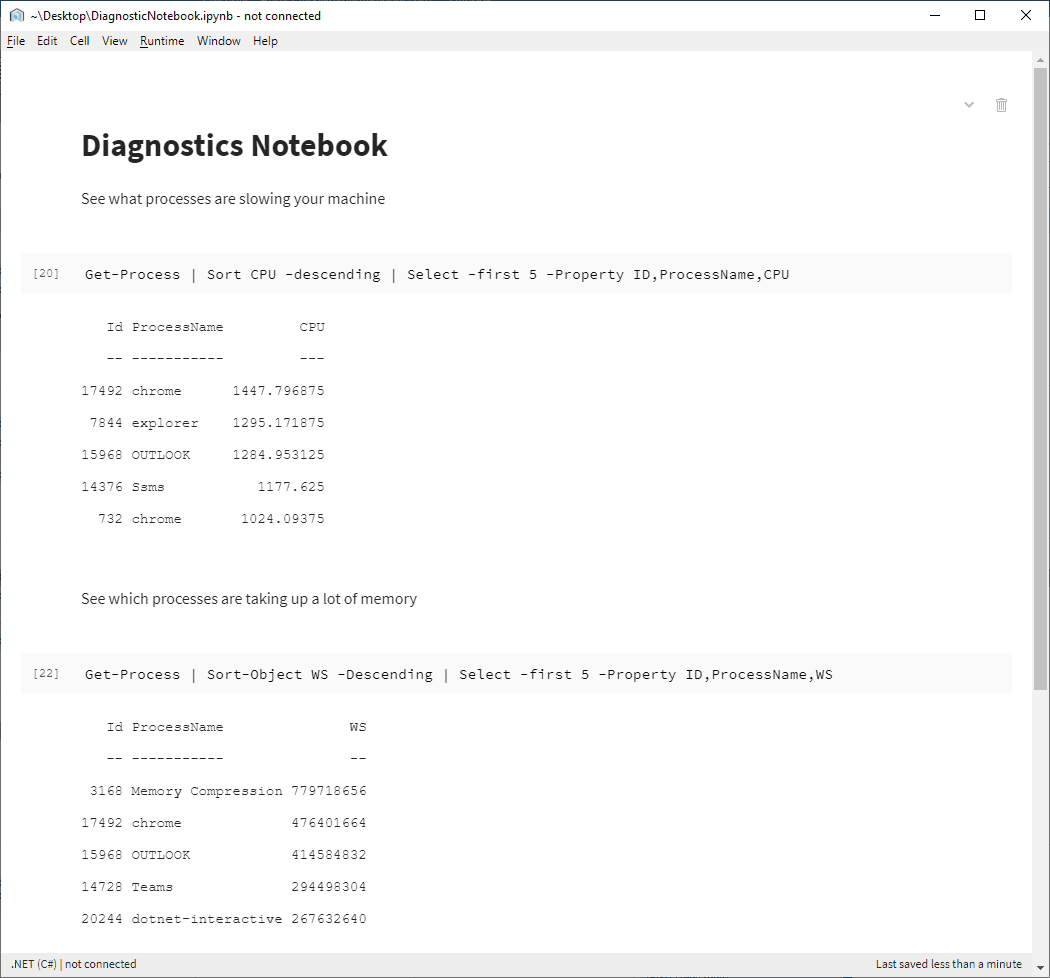Click the Ssms row with CPU 1177.625
Screen dimensions: 1050x978
[x=203, y=487]
